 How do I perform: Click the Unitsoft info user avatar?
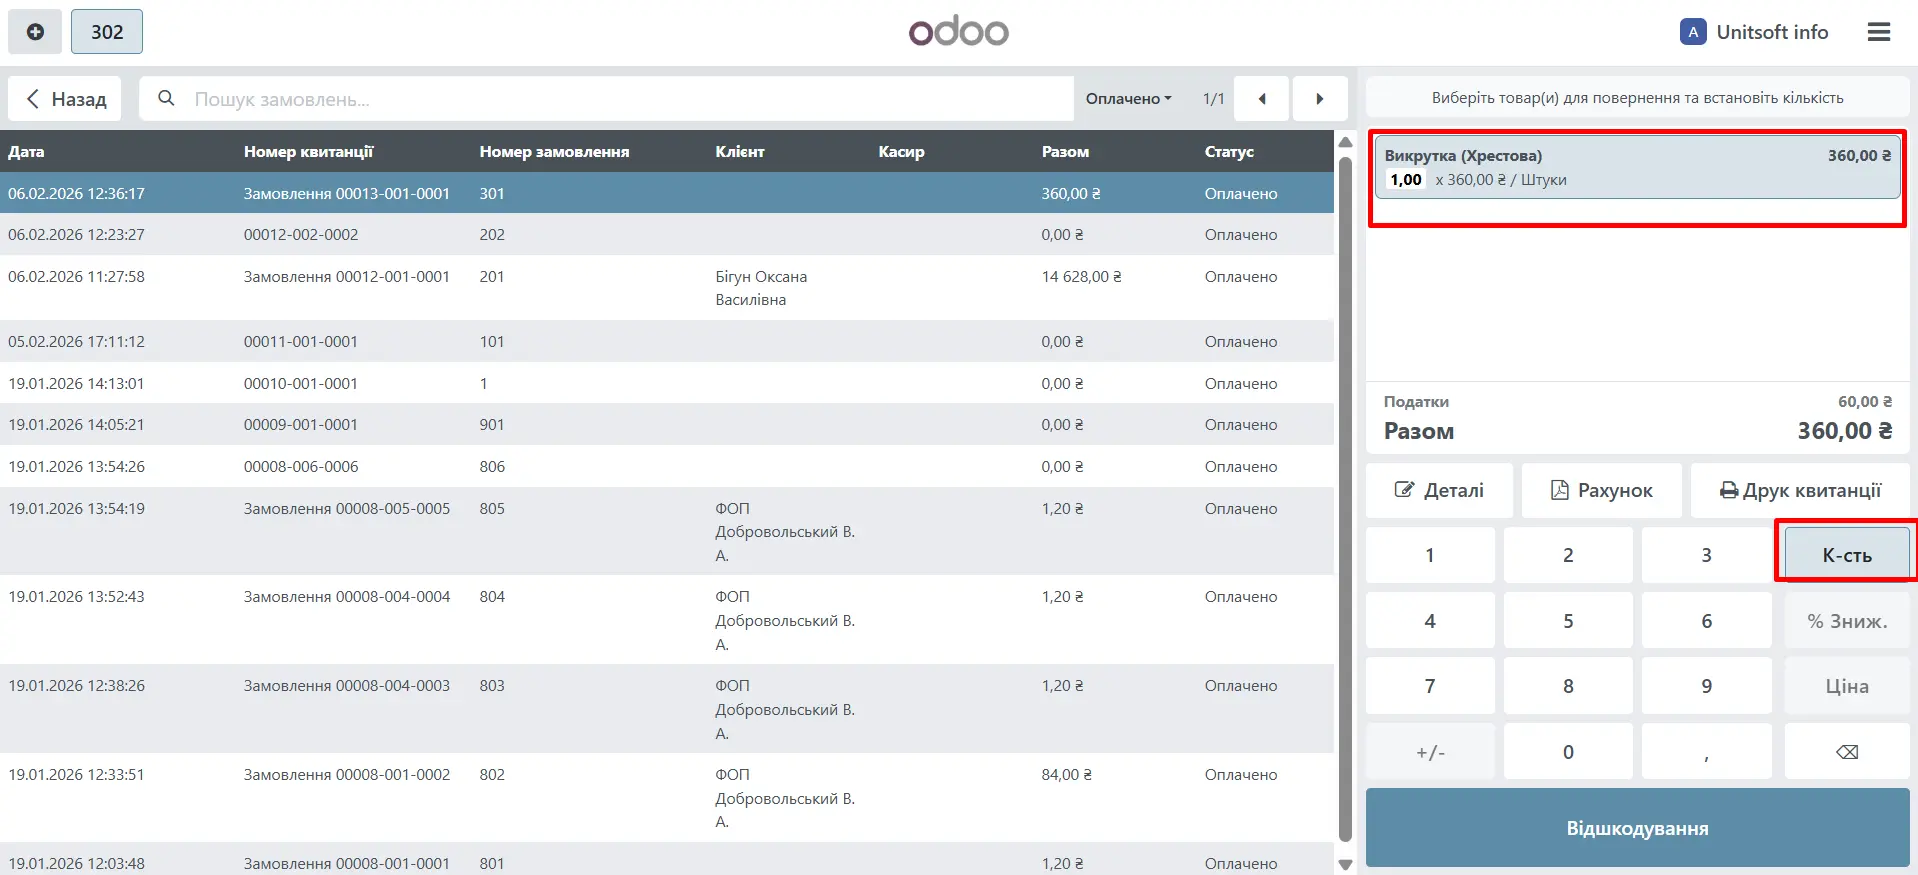point(1692,32)
